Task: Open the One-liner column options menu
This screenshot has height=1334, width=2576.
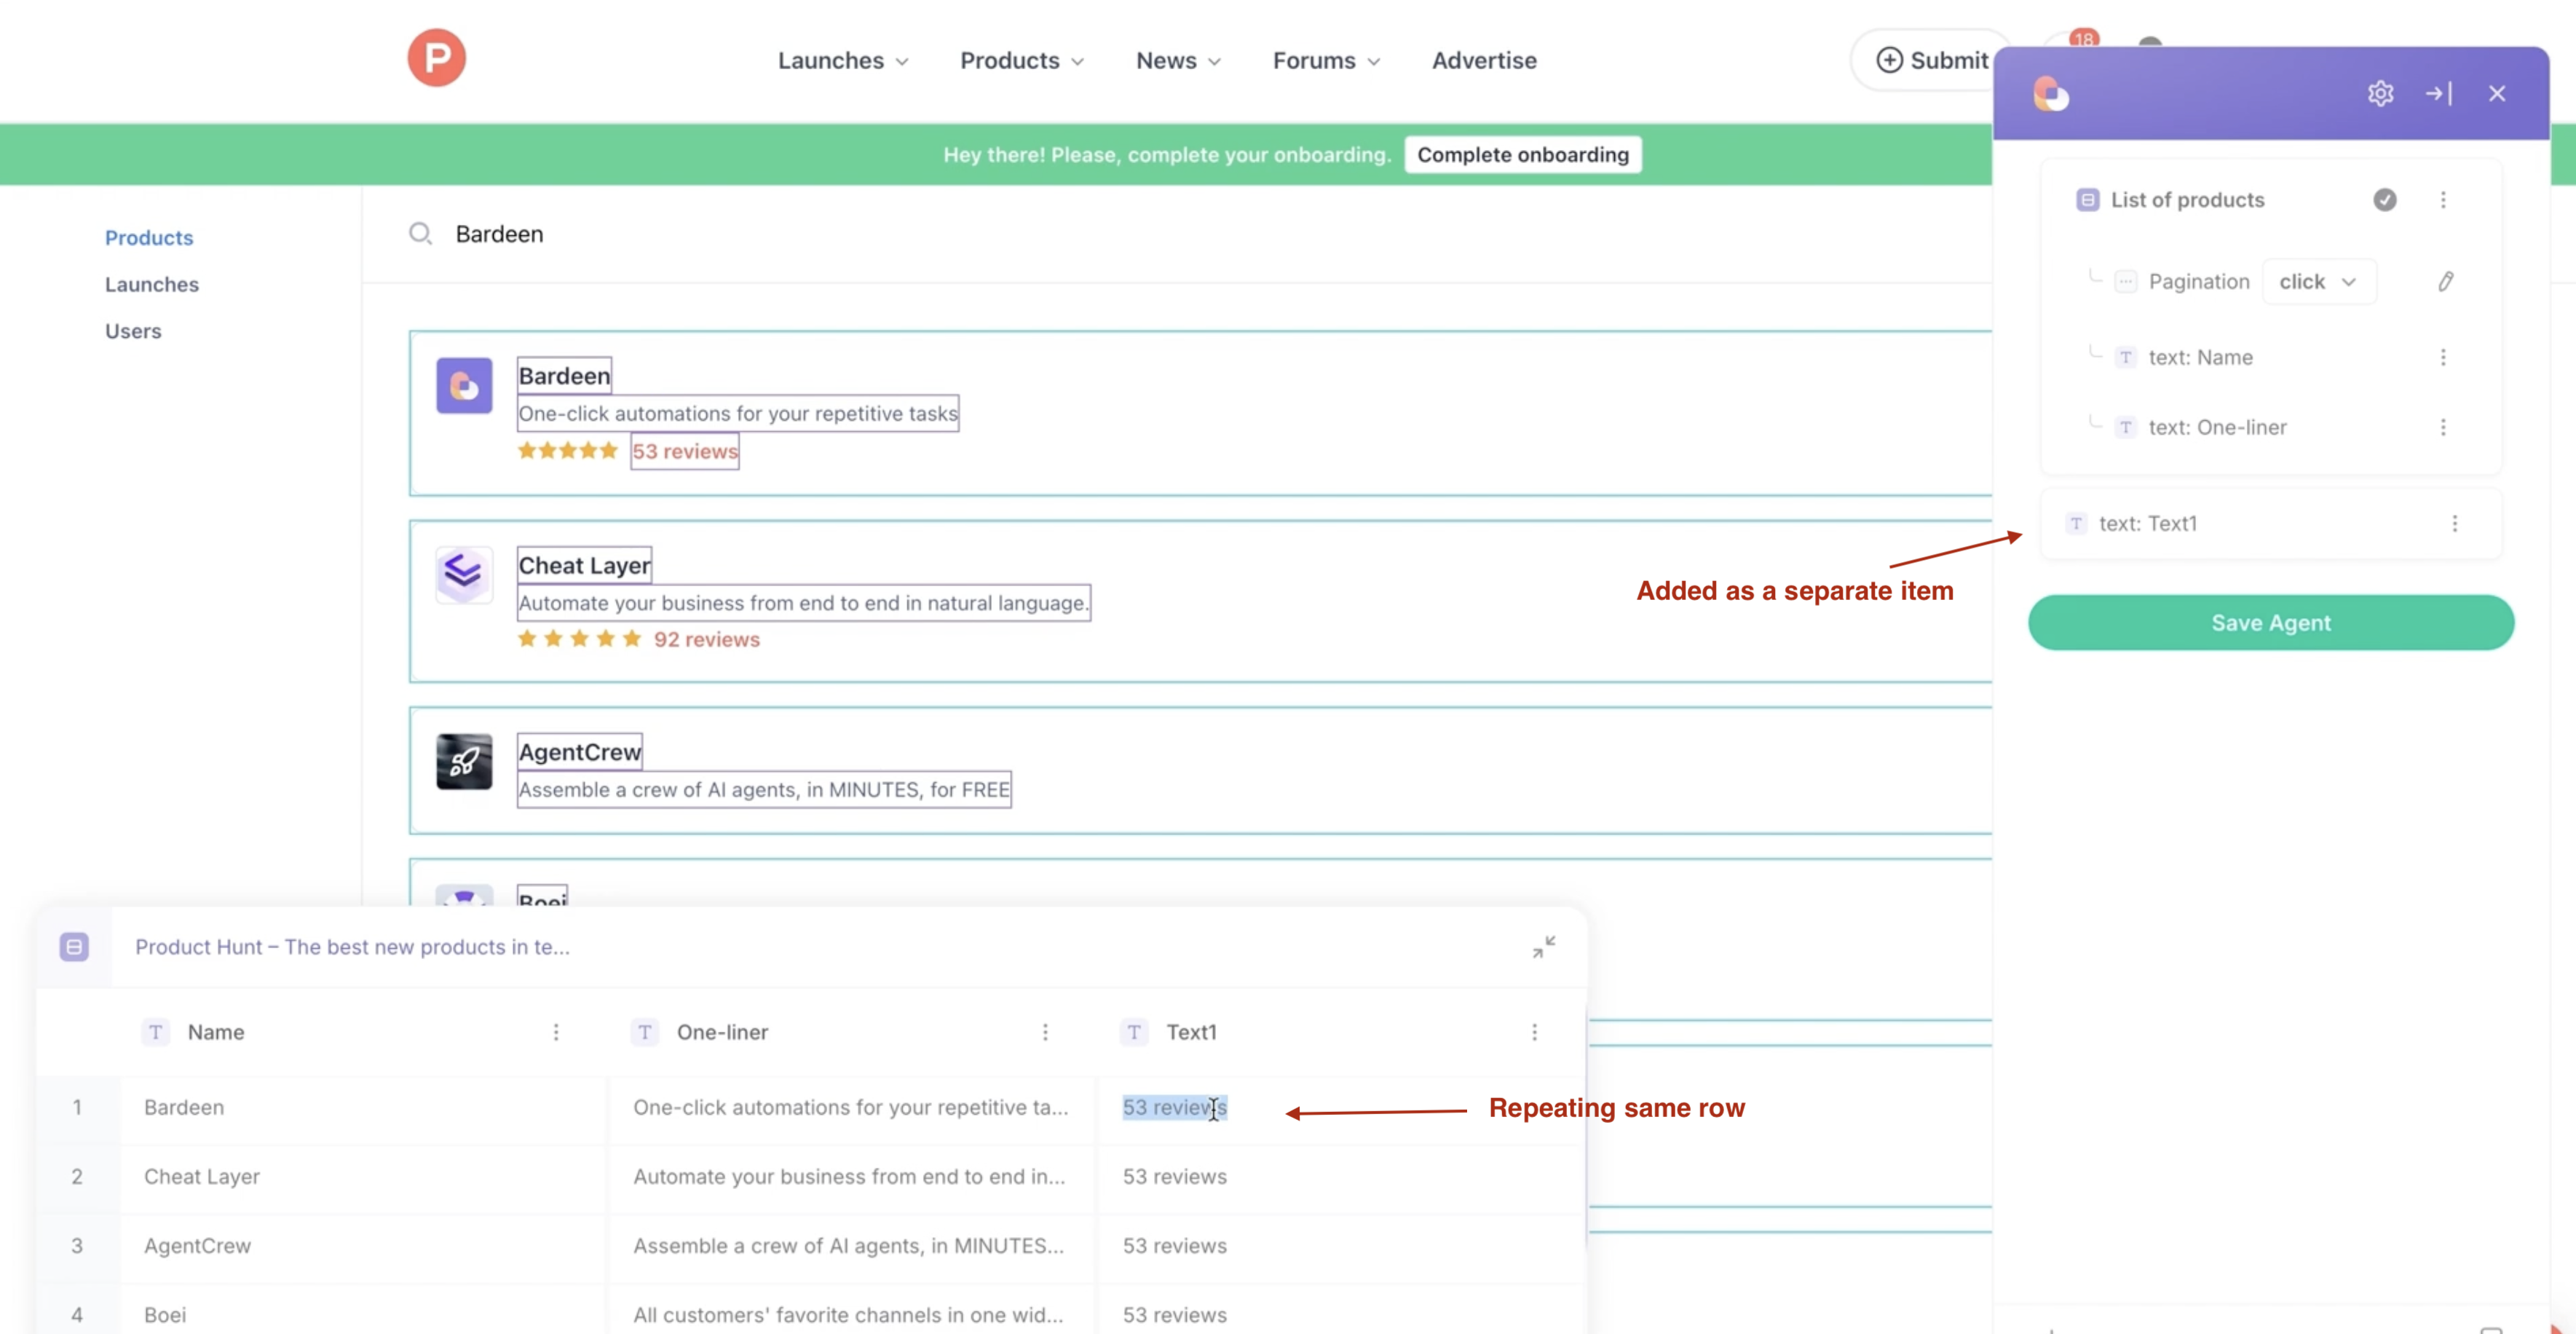Action: click(1045, 1033)
